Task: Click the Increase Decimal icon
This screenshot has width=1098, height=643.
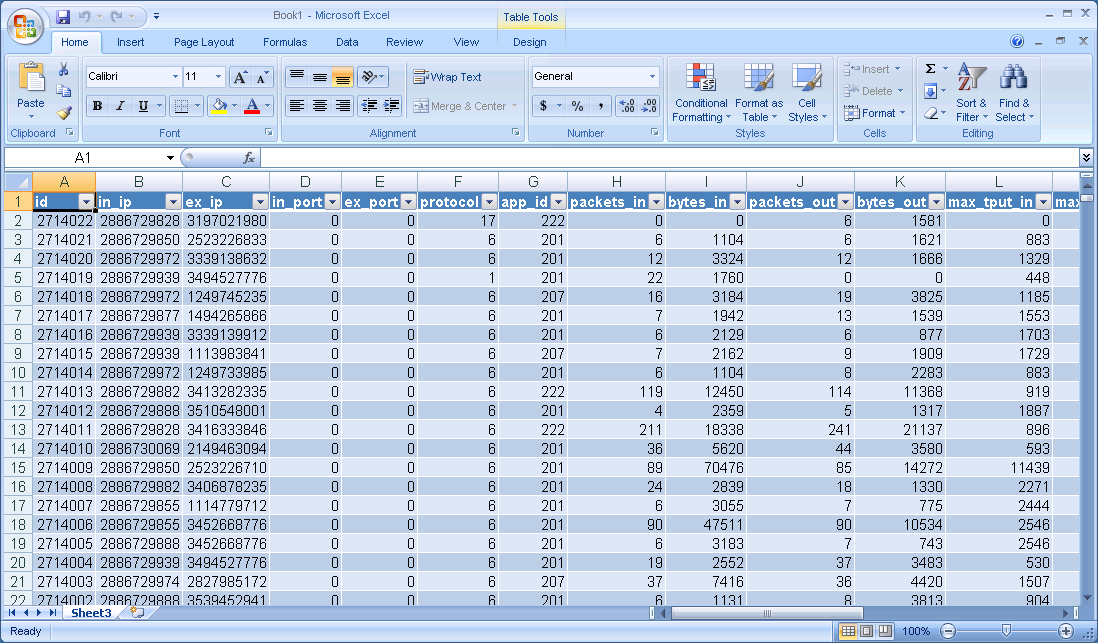Action: click(x=618, y=104)
